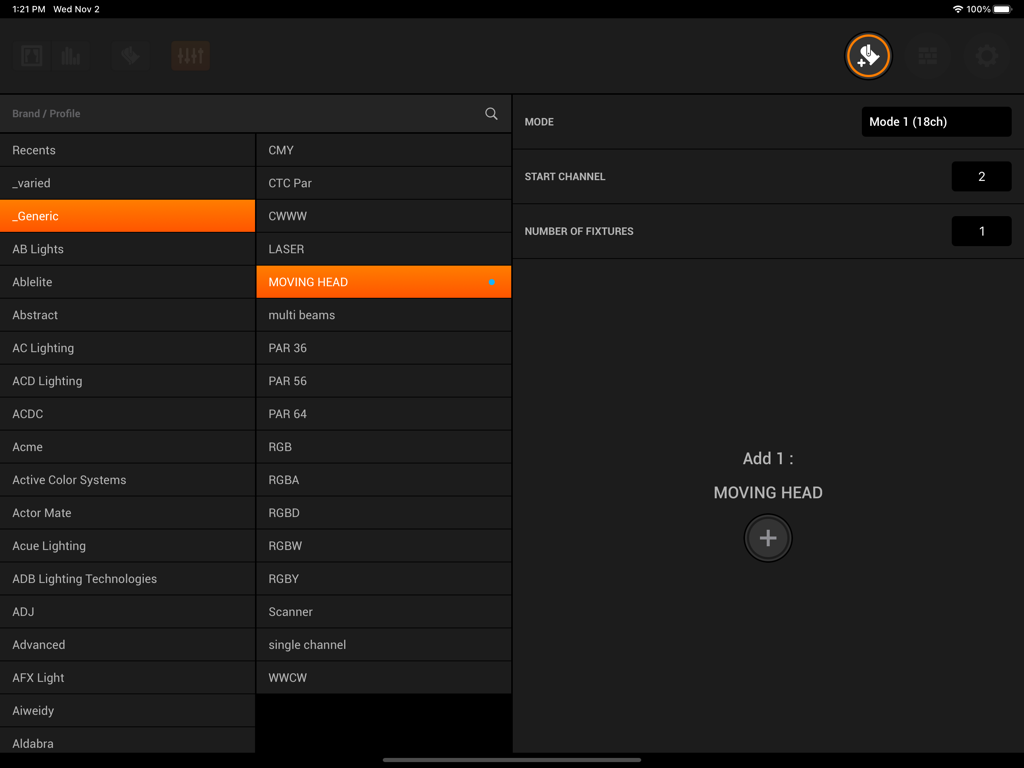
Task: Select the faders panel icon
Action: (x=190, y=56)
